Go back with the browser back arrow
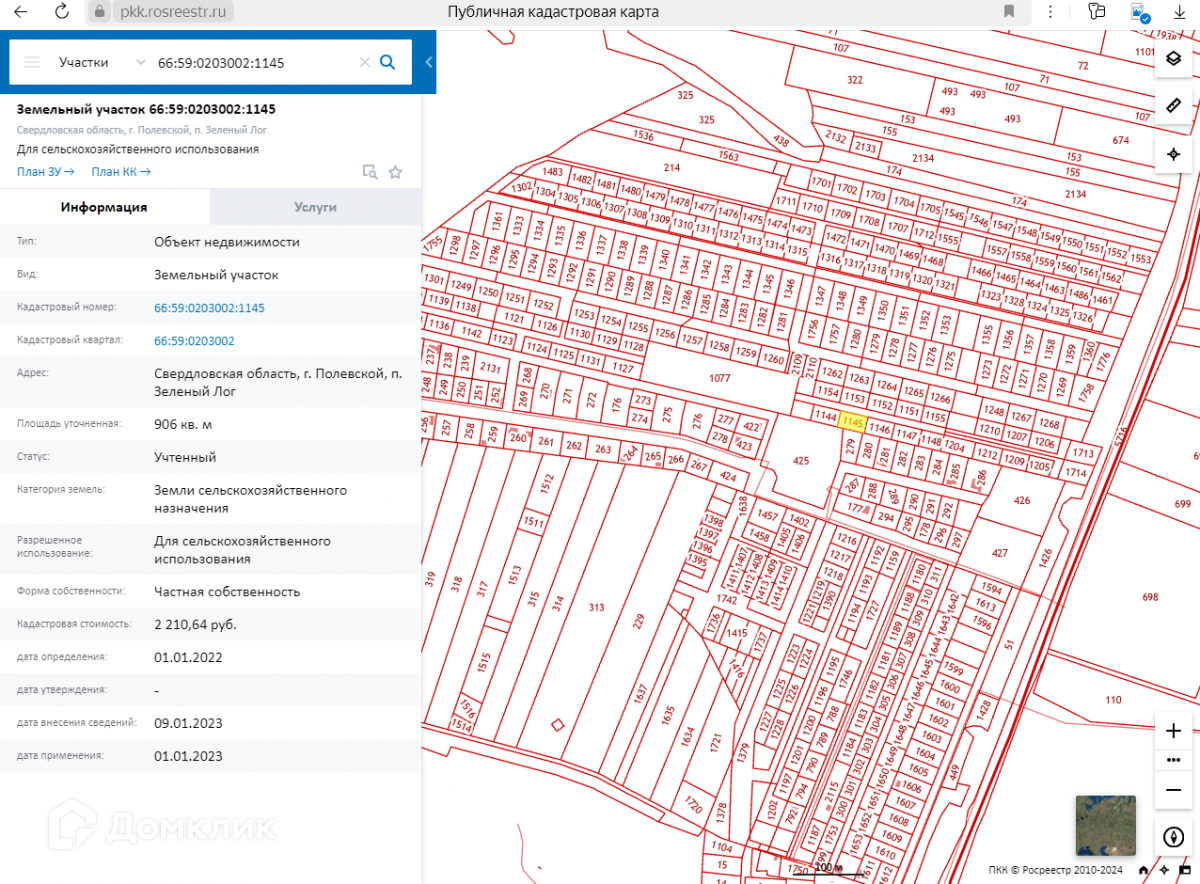Viewport: 1200px width, 884px height. coord(21,12)
